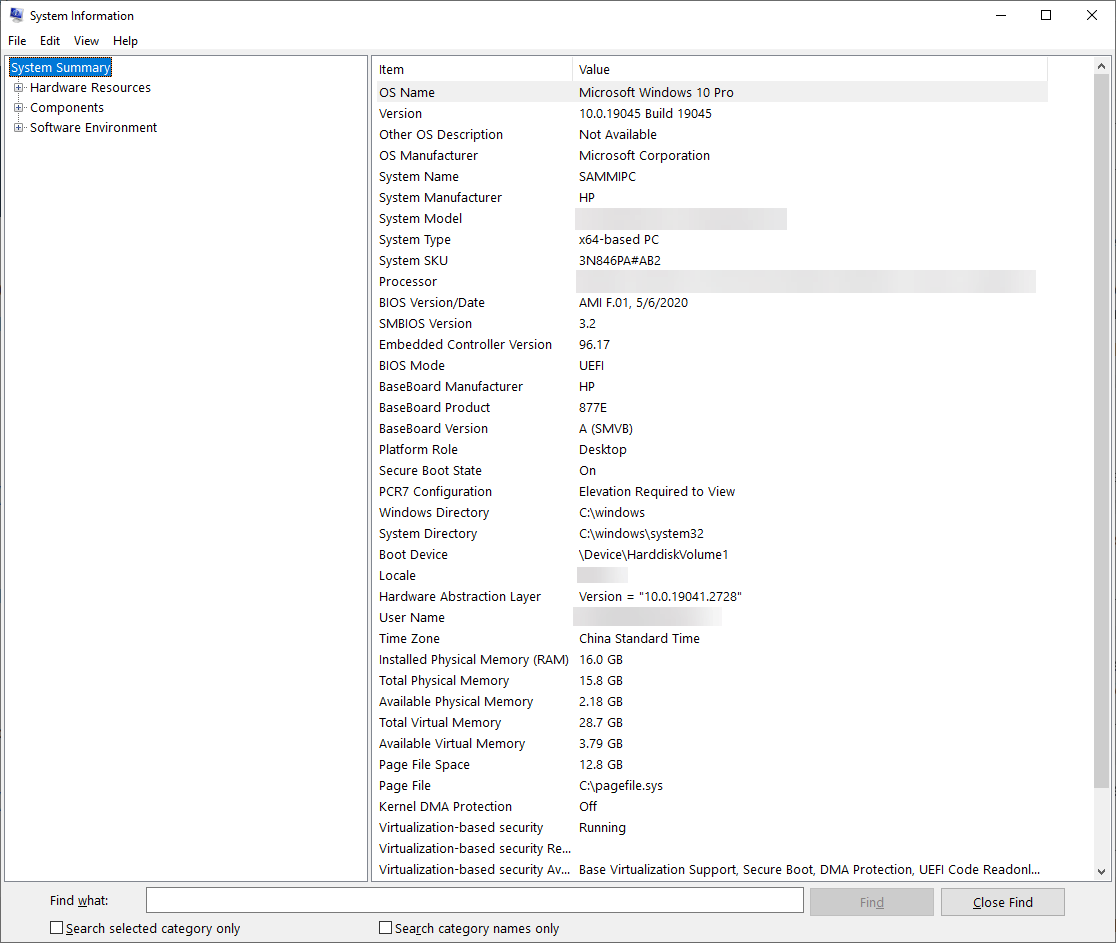Select the Platform Role row
1116x943 pixels.
[x=712, y=449]
